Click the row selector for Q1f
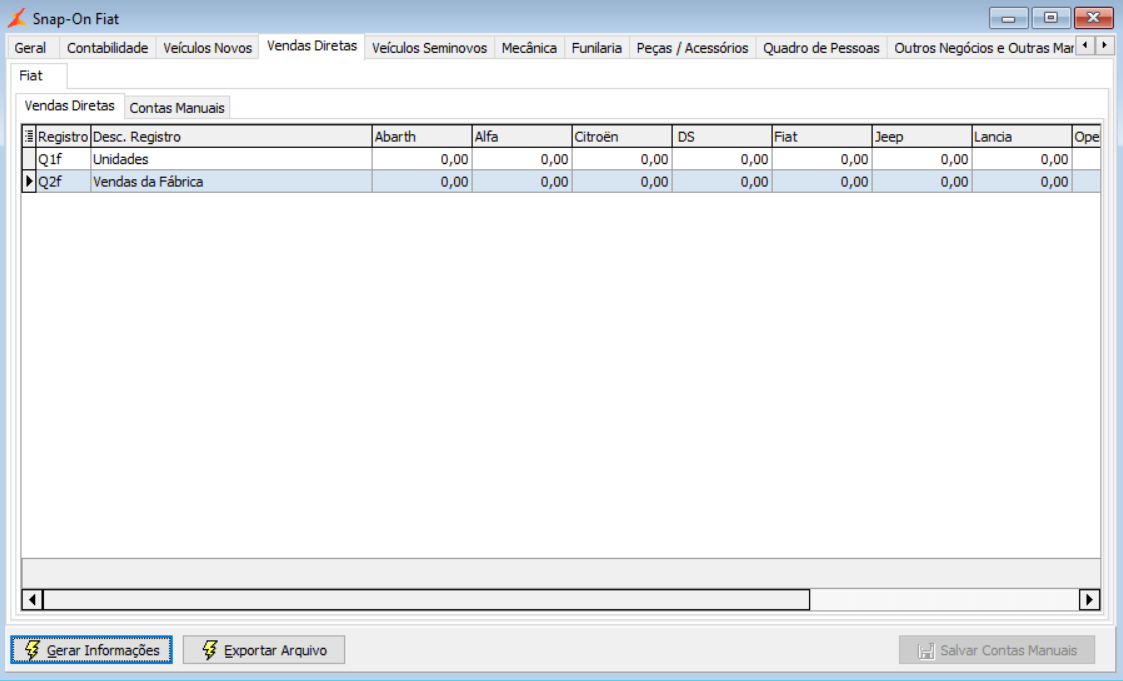This screenshot has width=1123, height=681. pos(29,159)
